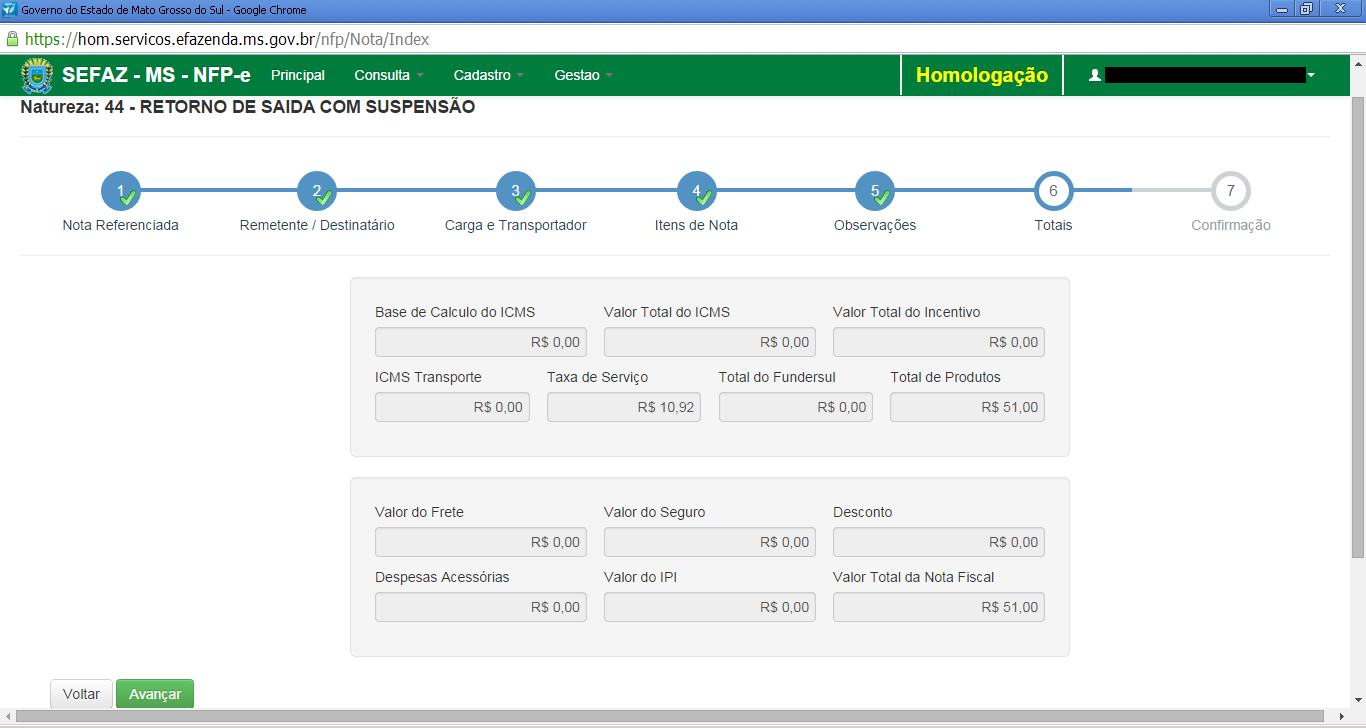Click the Valor Total do ICMS field

[710, 342]
